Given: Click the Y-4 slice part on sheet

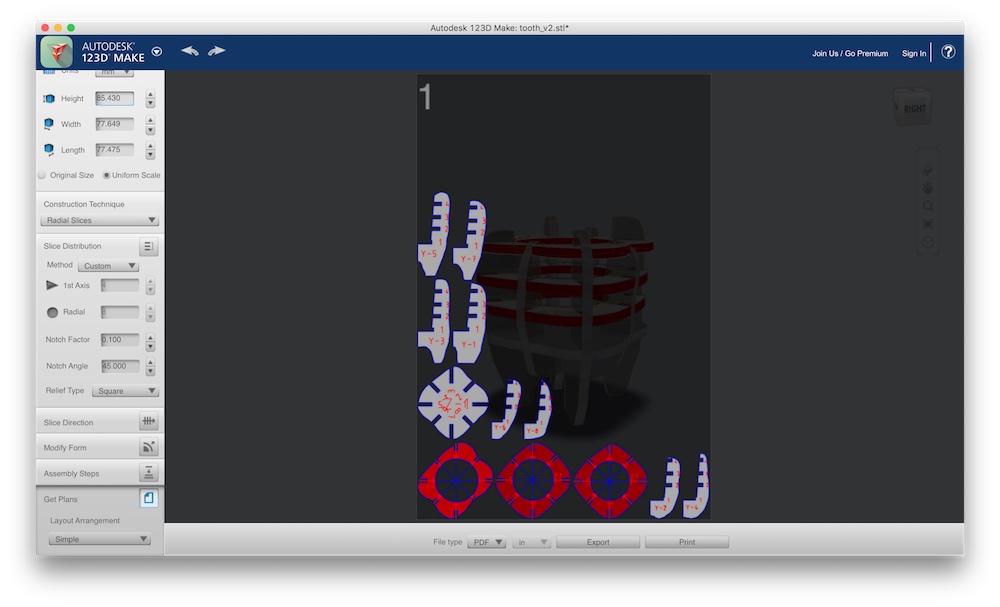Looking at the screenshot, I should (x=696, y=486).
